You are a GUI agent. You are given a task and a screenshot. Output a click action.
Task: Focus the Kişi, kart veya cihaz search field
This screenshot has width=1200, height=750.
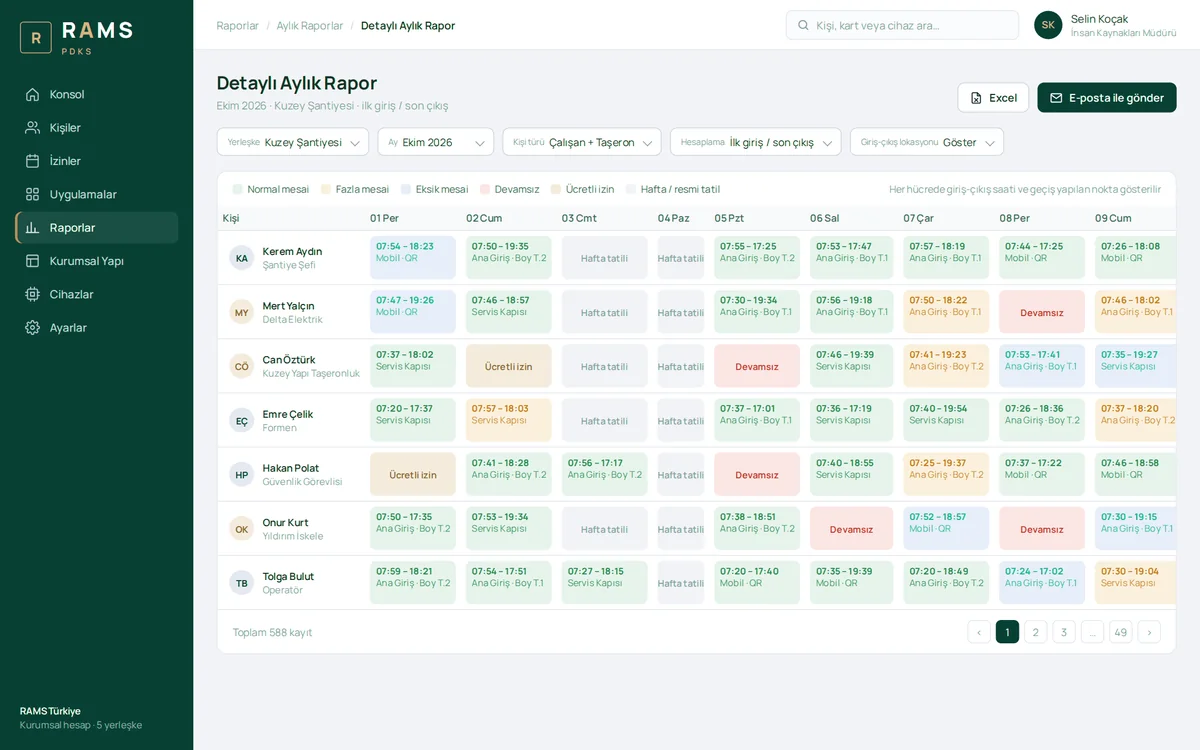(x=902, y=25)
